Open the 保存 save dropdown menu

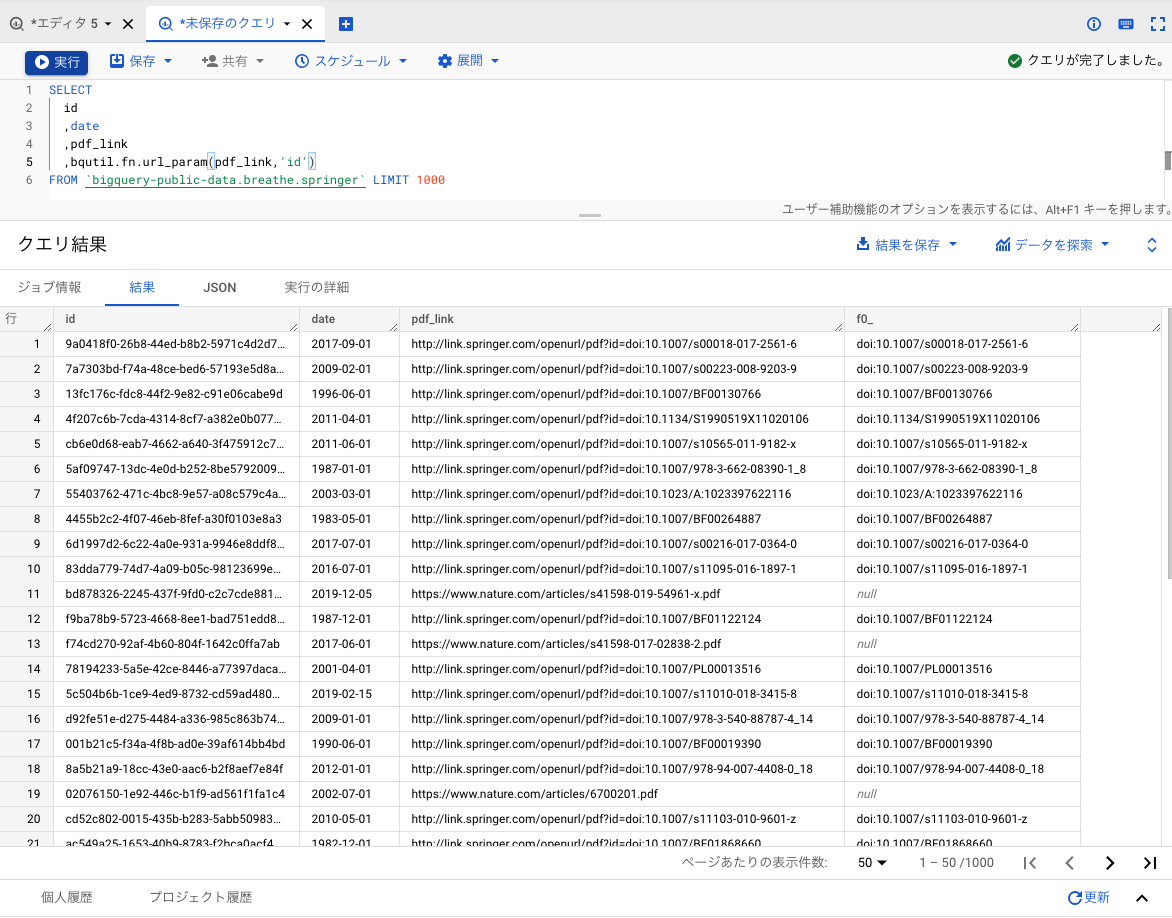coord(138,60)
